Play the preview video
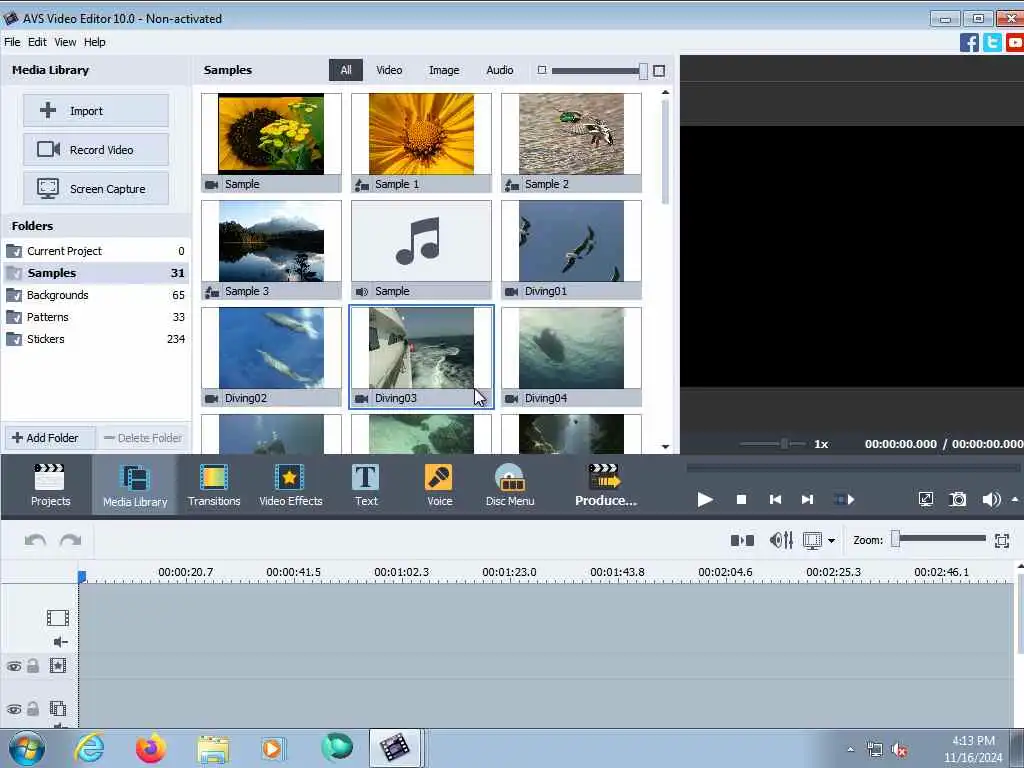 705,500
